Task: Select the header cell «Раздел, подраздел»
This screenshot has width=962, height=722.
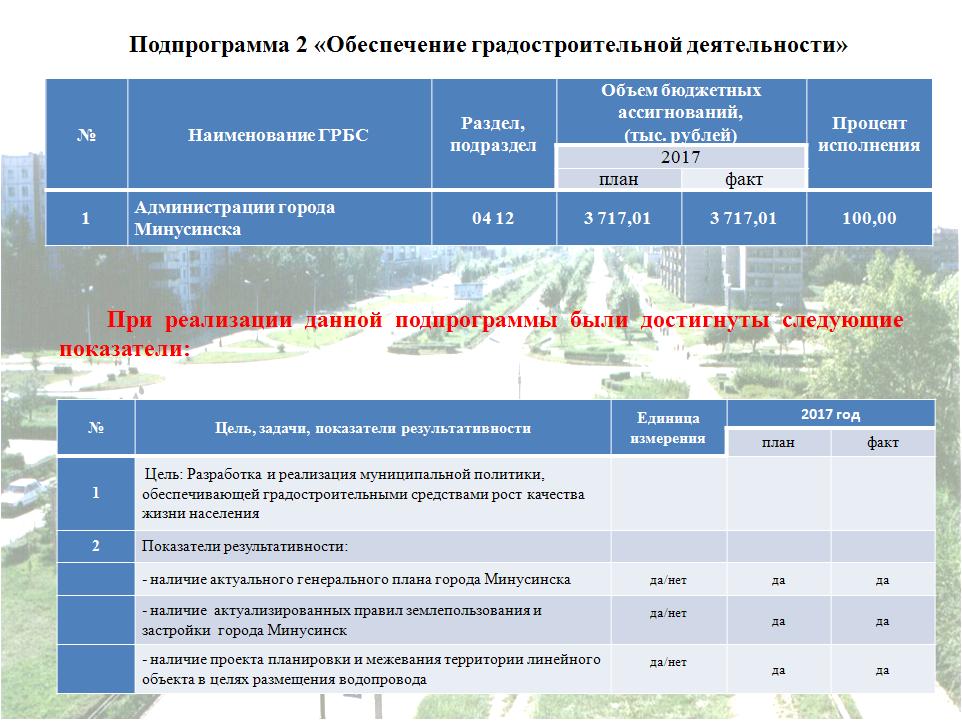Action: (x=494, y=134)
